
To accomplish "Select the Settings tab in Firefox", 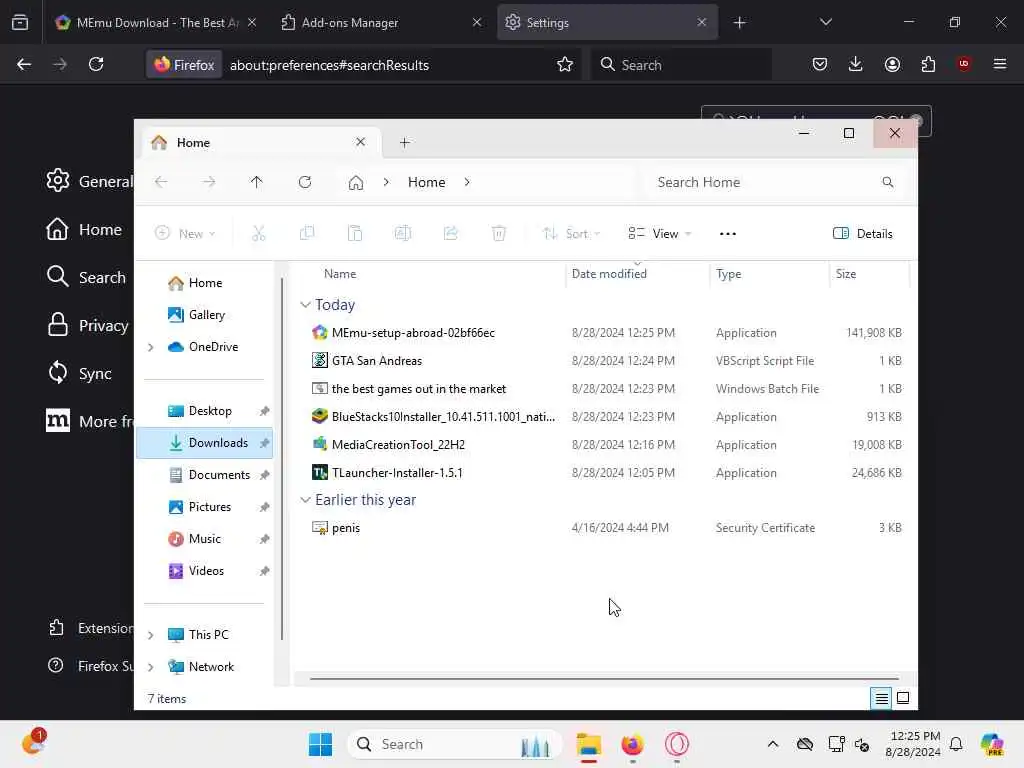I will point(606,22).
